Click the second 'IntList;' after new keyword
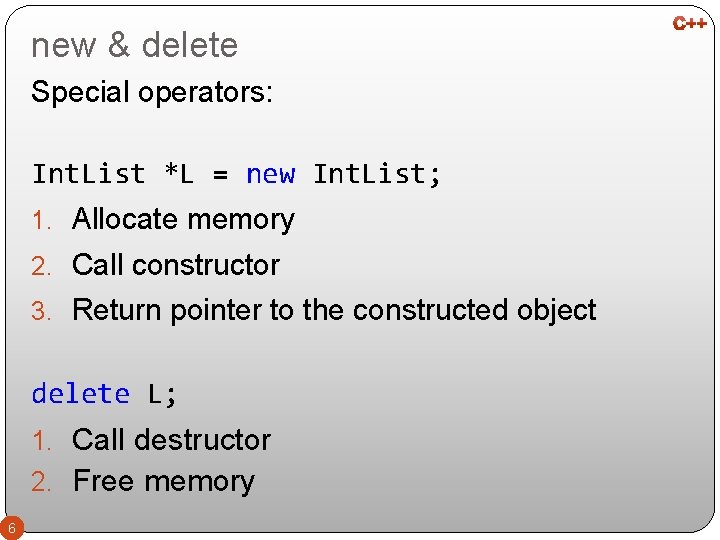The width and height of the screenshot is (720, 540). (x=377, y=174)
